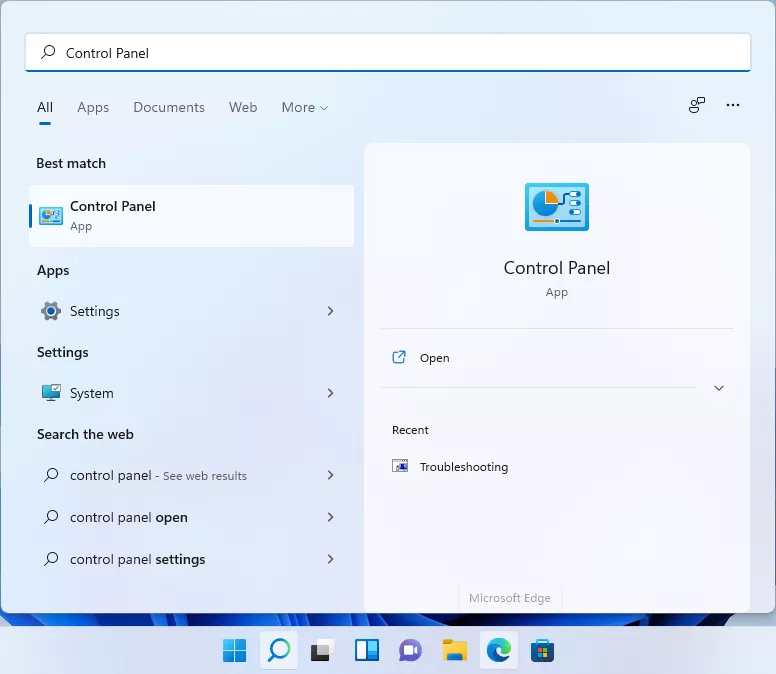Open the three-dot more options menu
The width and height of the screenshot is (776, 674).
pyautogui.click(x=733, y=105)
